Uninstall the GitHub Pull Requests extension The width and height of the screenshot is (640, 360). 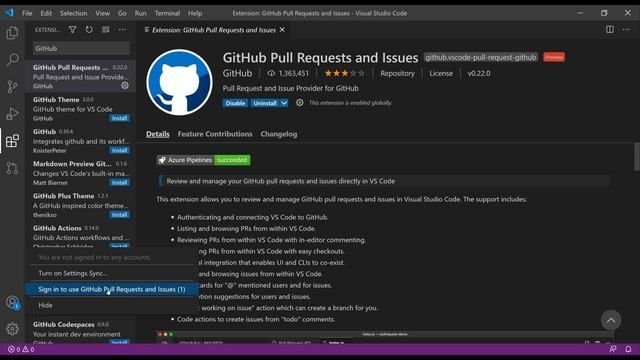coord(265,103)
